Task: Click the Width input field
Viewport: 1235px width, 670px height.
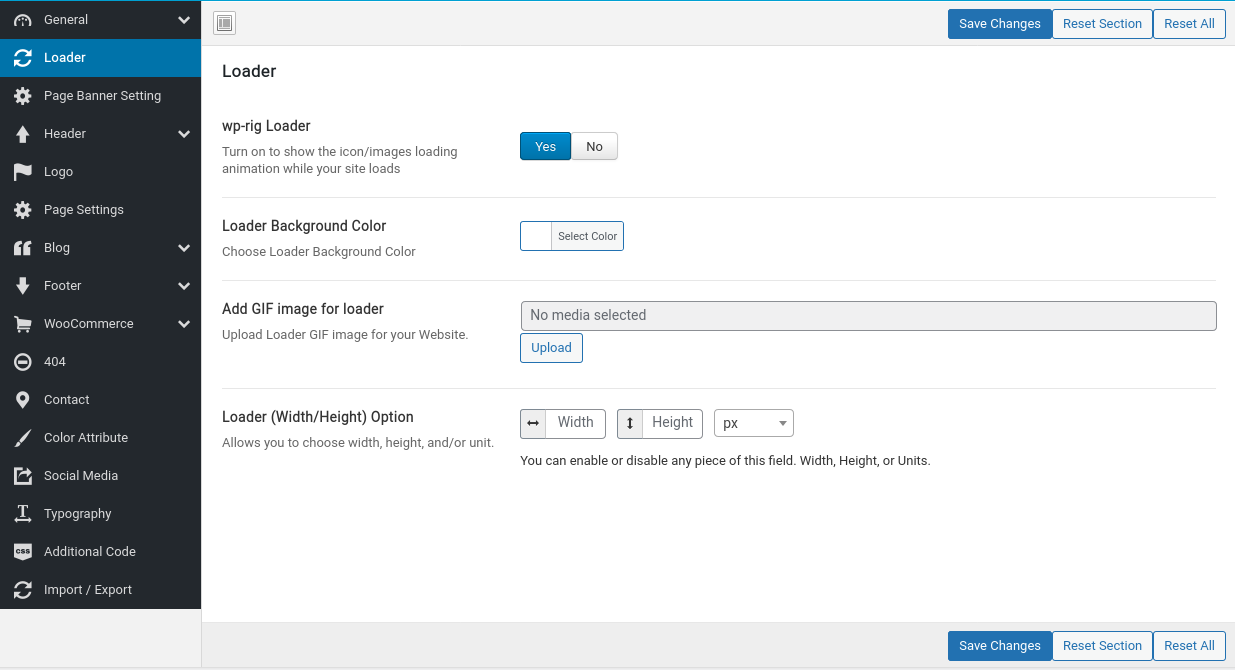Action: 576,423
